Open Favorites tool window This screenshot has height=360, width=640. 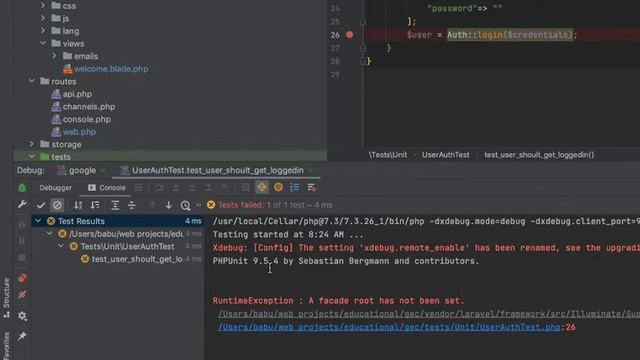[7, 346]
